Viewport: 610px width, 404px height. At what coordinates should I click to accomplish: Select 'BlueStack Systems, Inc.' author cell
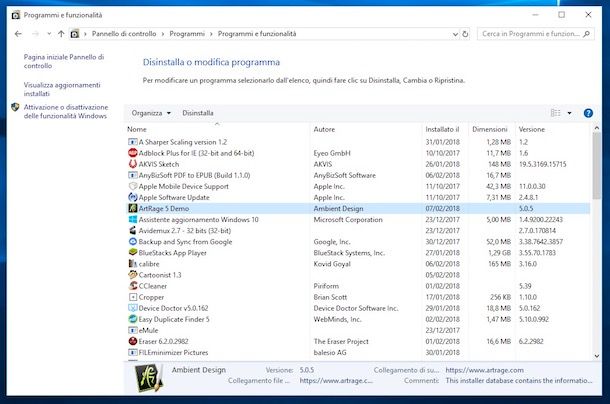[x=349, y=253]
